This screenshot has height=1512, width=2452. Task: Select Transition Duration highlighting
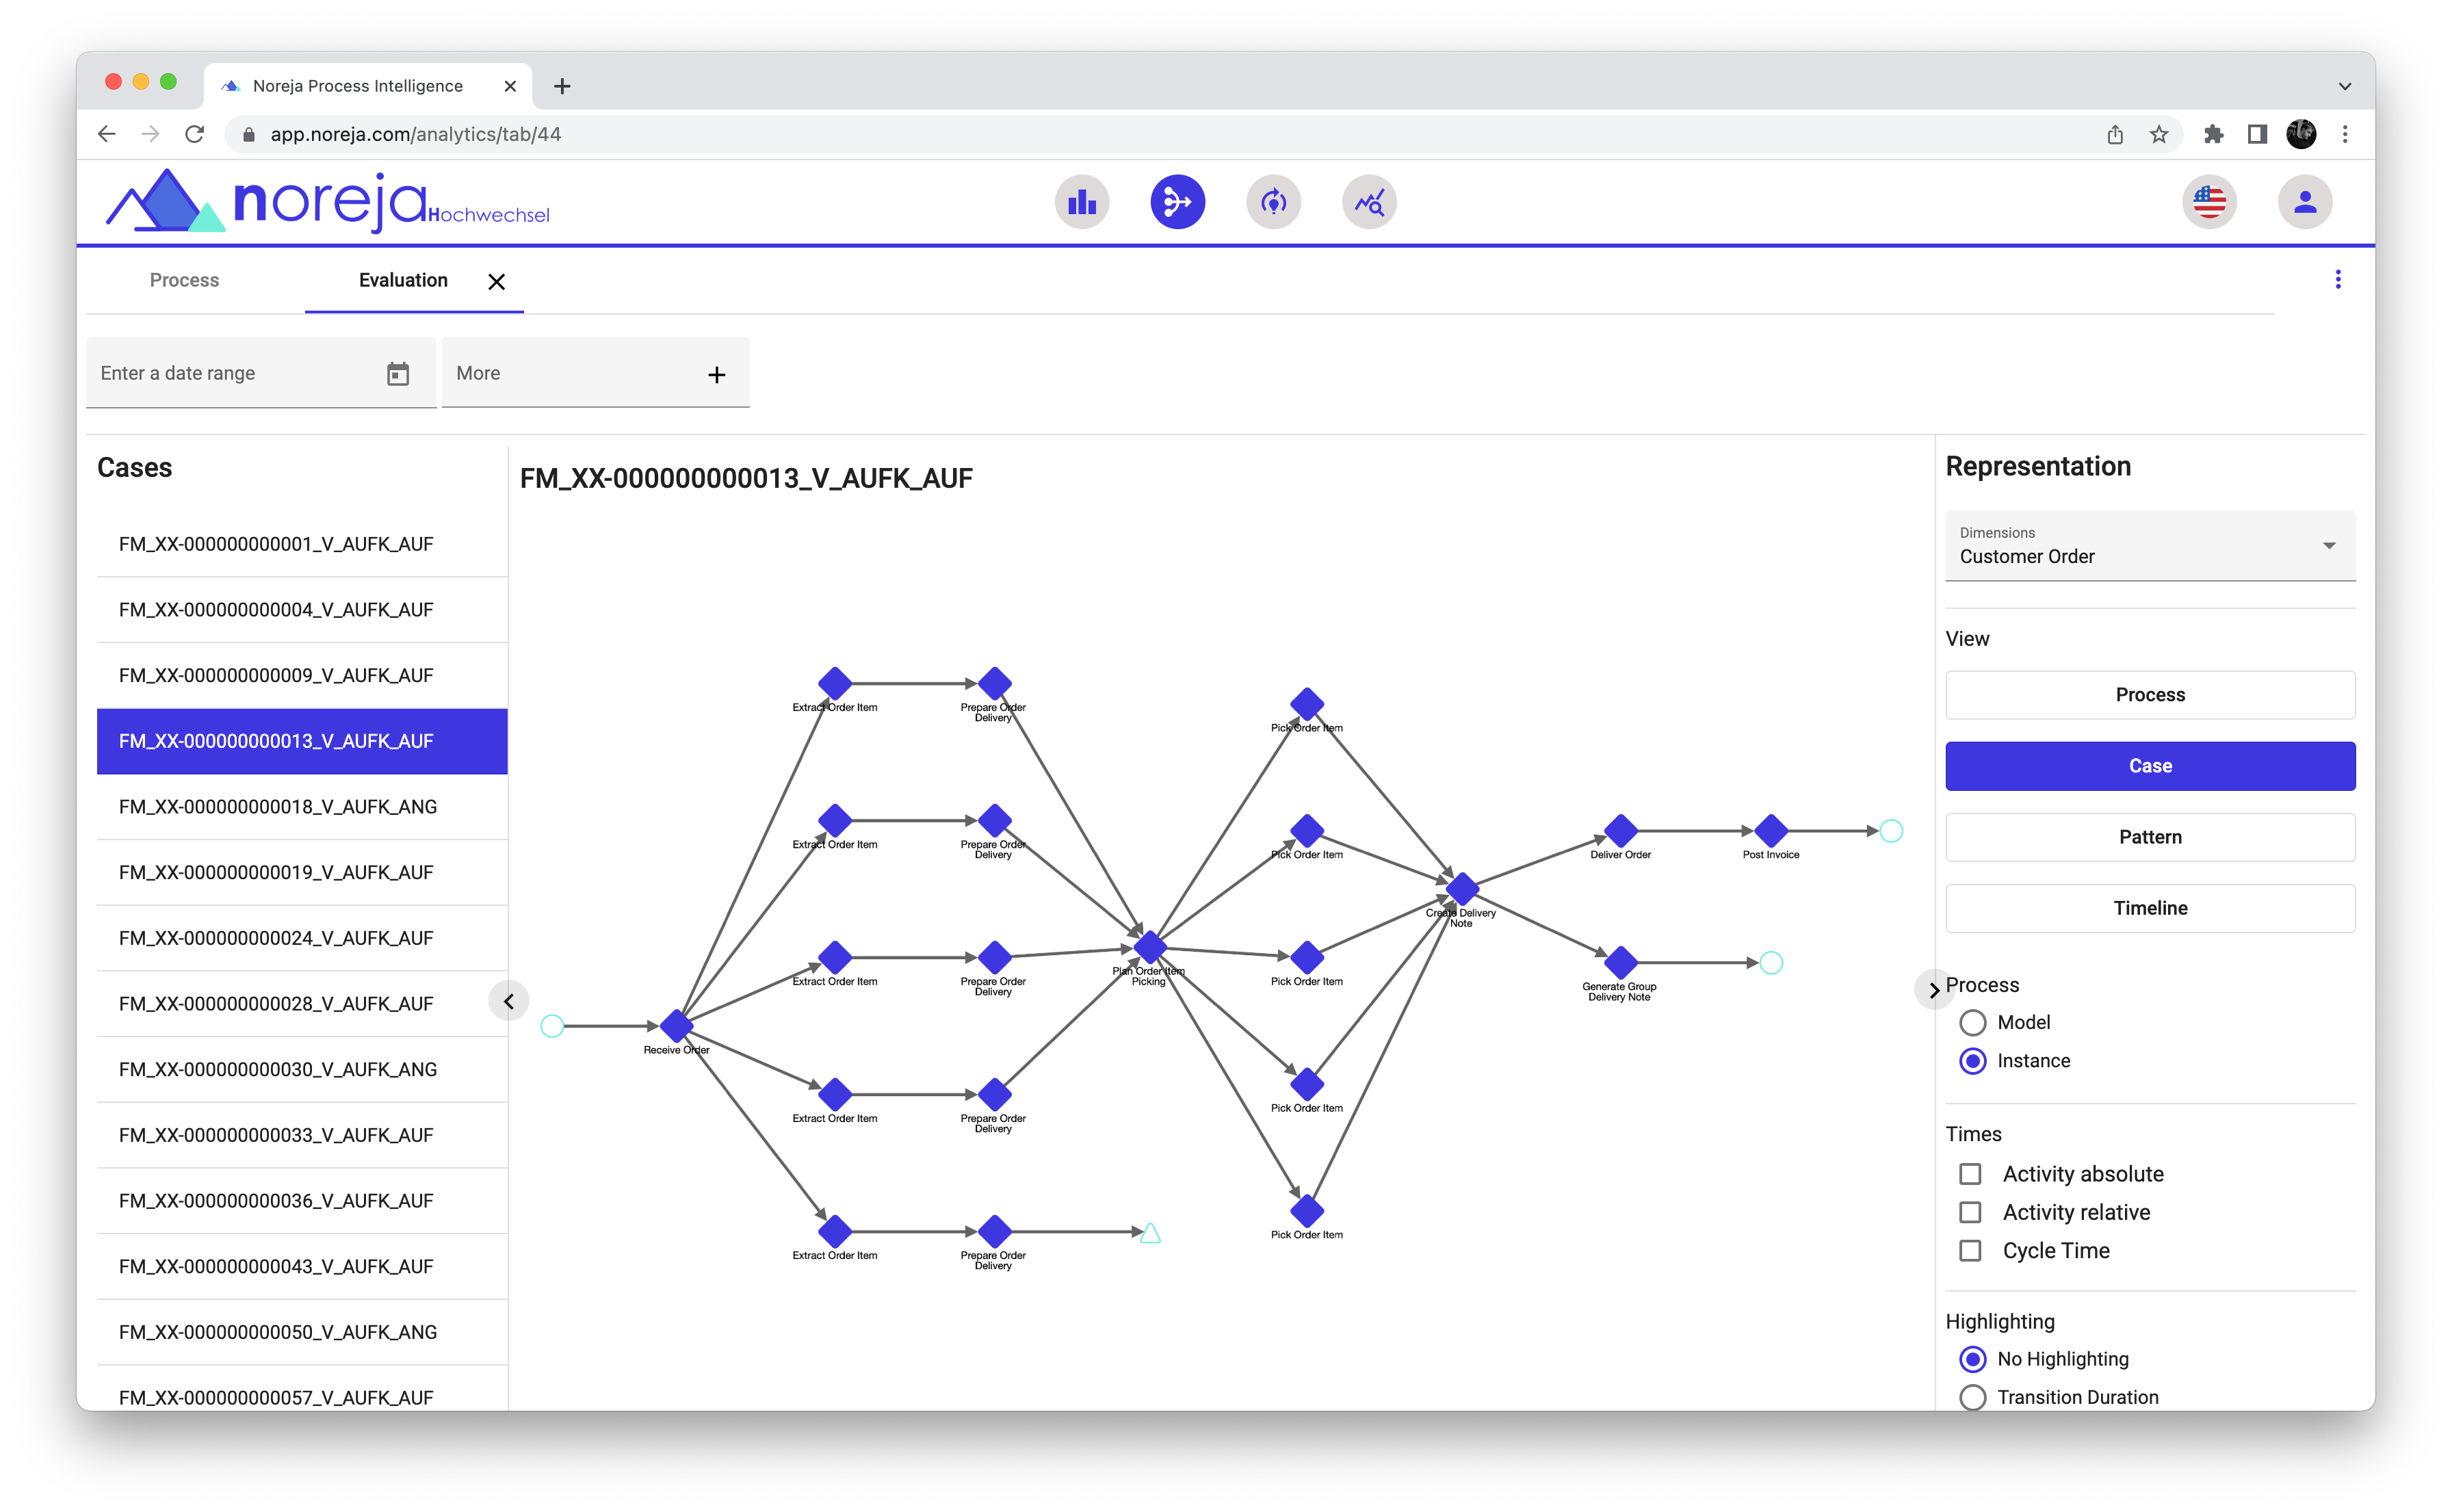[x=1973, y=1397]
